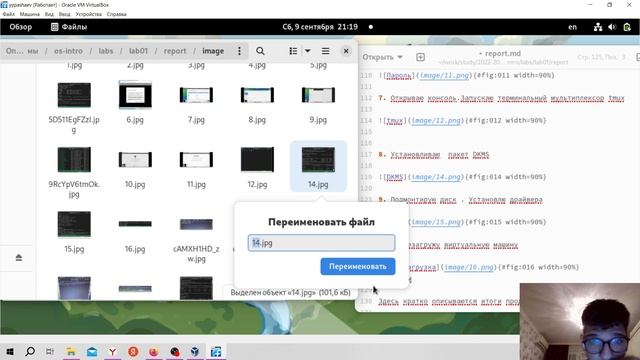Open VirtualBox Вид menu
Image resolution: width=640 pixels, height=360 pixels.
click(49, 14)
